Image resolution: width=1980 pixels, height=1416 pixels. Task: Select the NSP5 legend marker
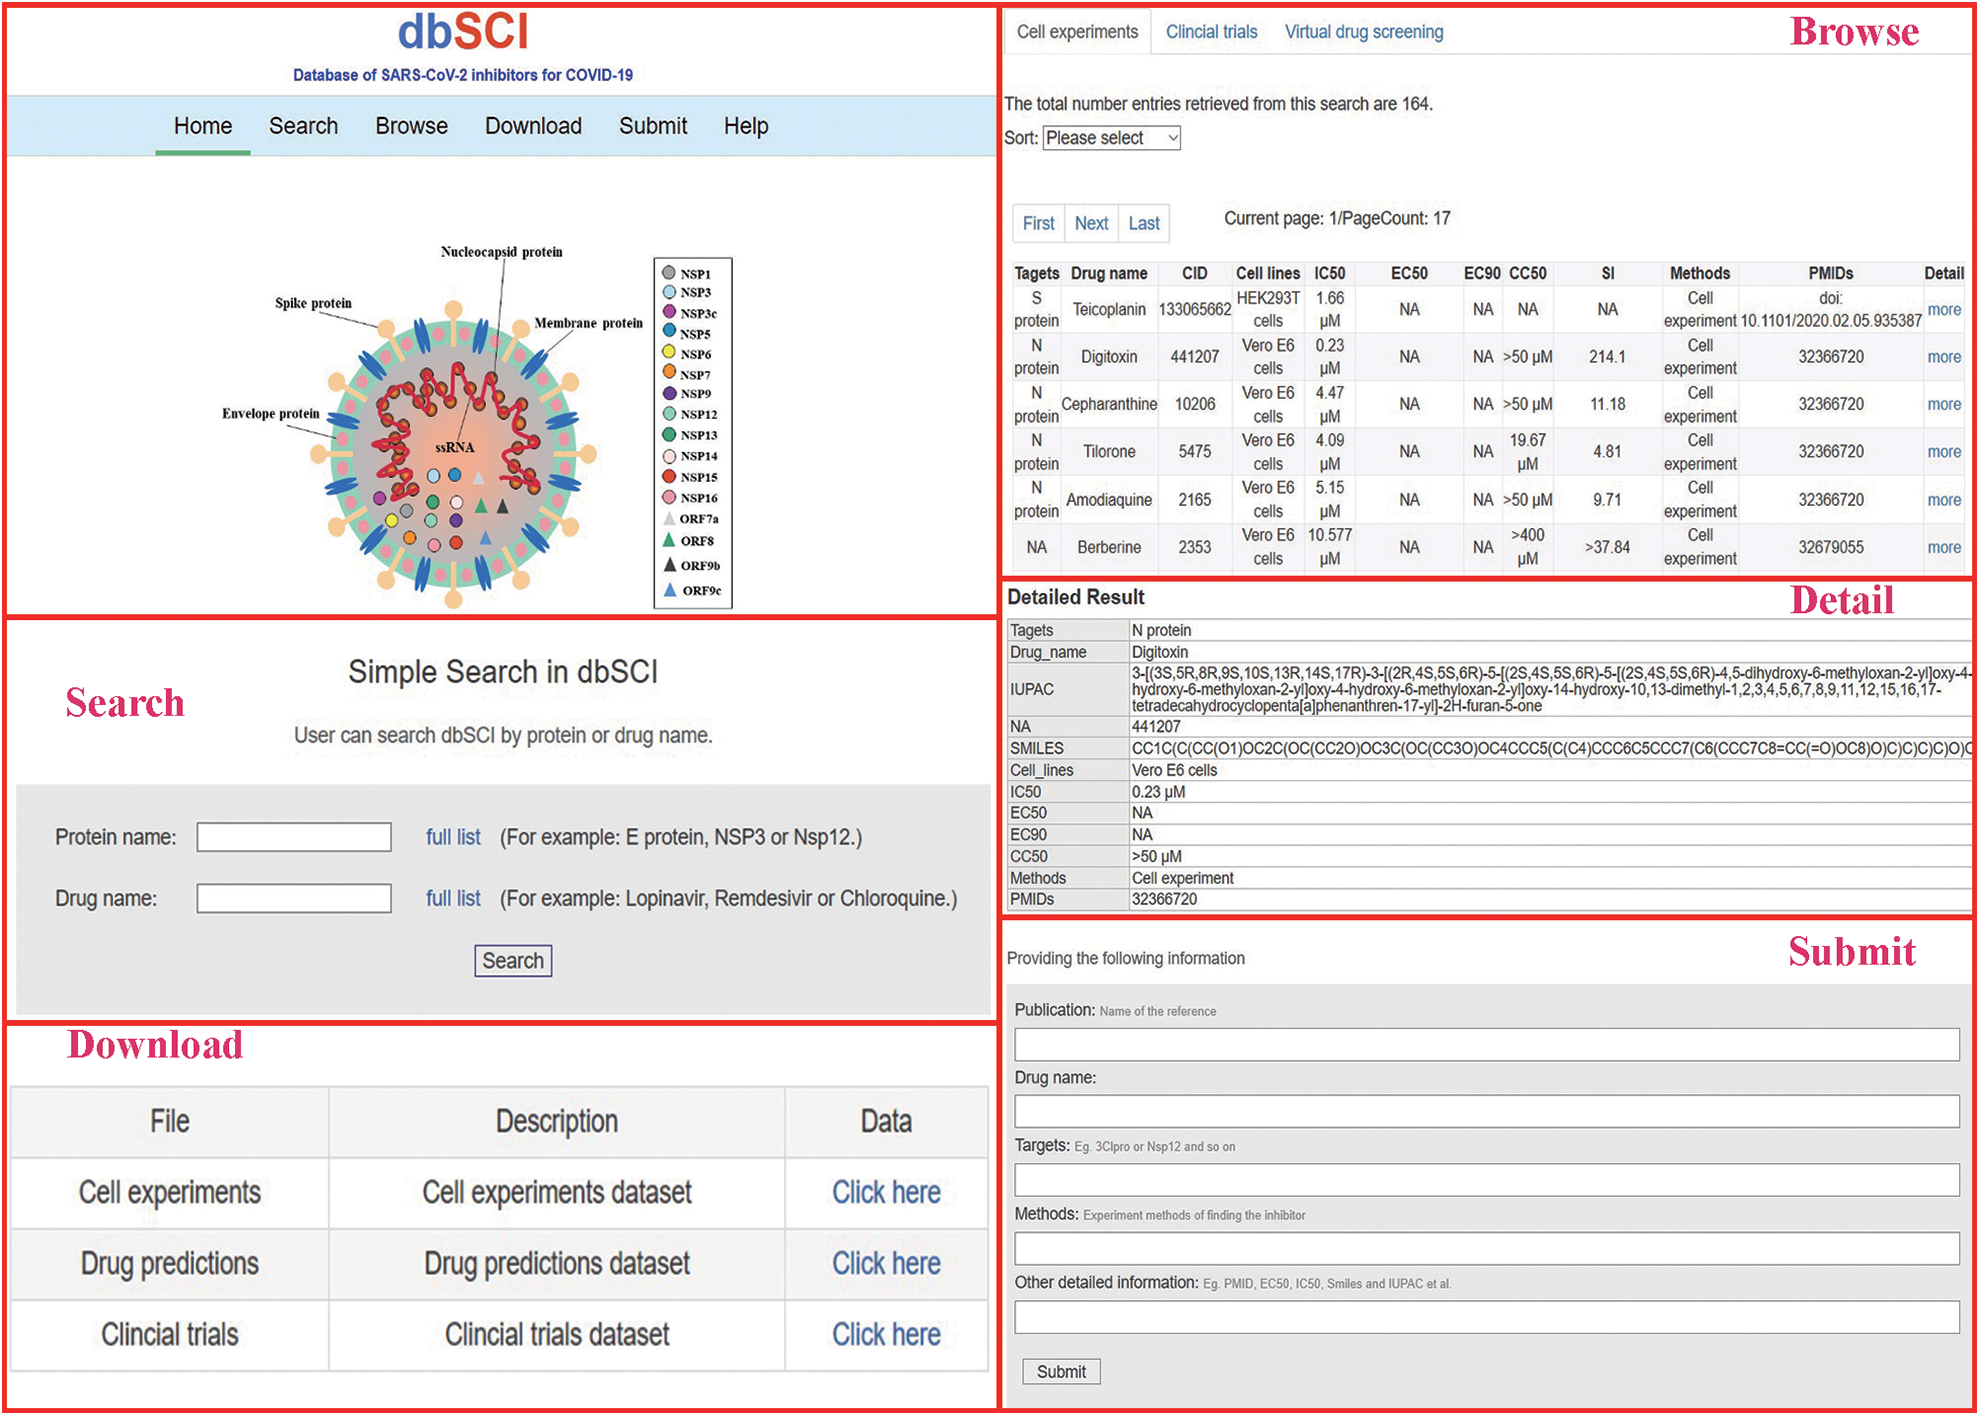(x=669, y=331)
